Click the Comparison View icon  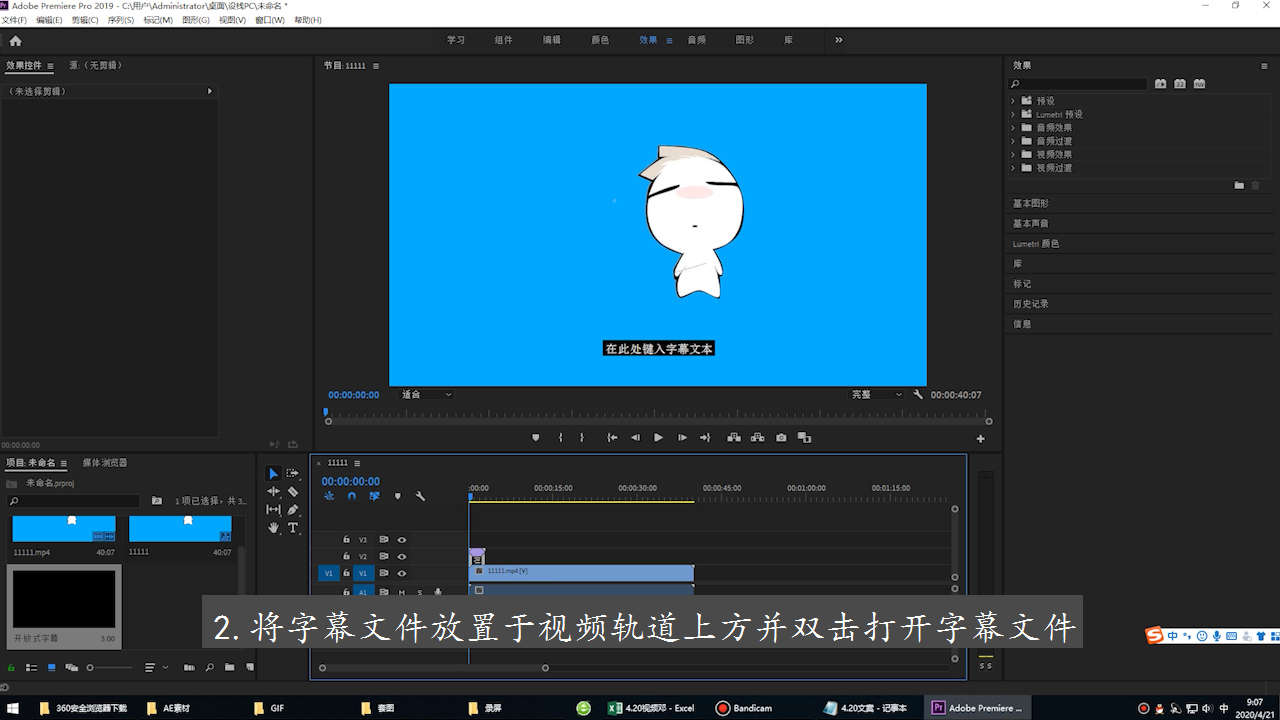click(804, 437)
